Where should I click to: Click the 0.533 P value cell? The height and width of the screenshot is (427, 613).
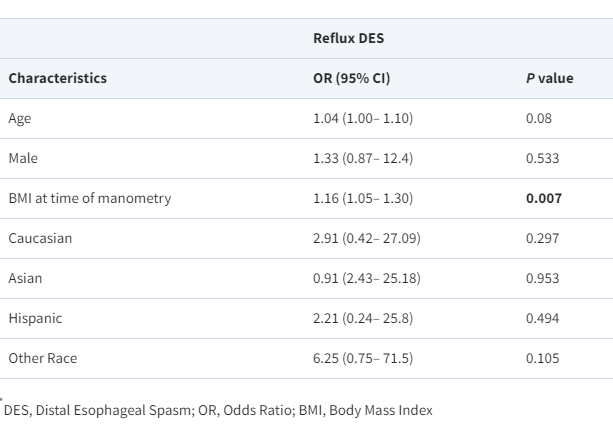point(543,158)
